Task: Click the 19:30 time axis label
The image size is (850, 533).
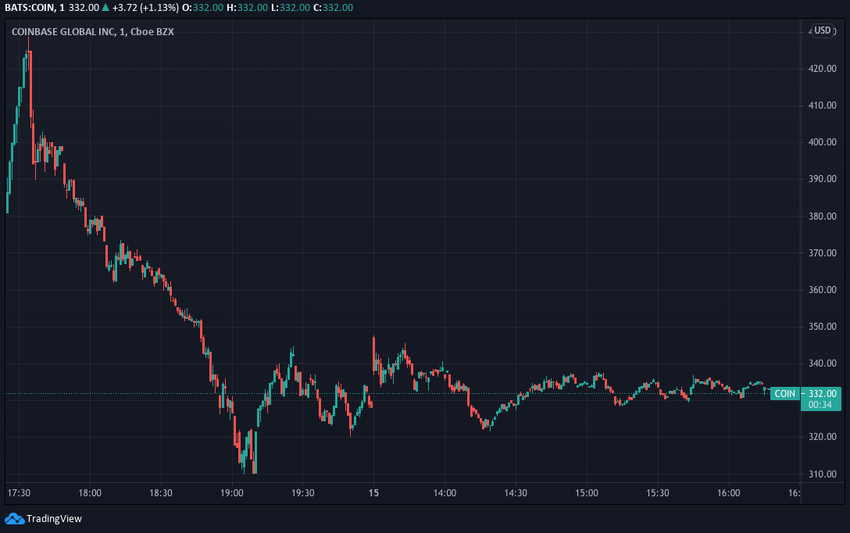Action: (x=302, y=493)
